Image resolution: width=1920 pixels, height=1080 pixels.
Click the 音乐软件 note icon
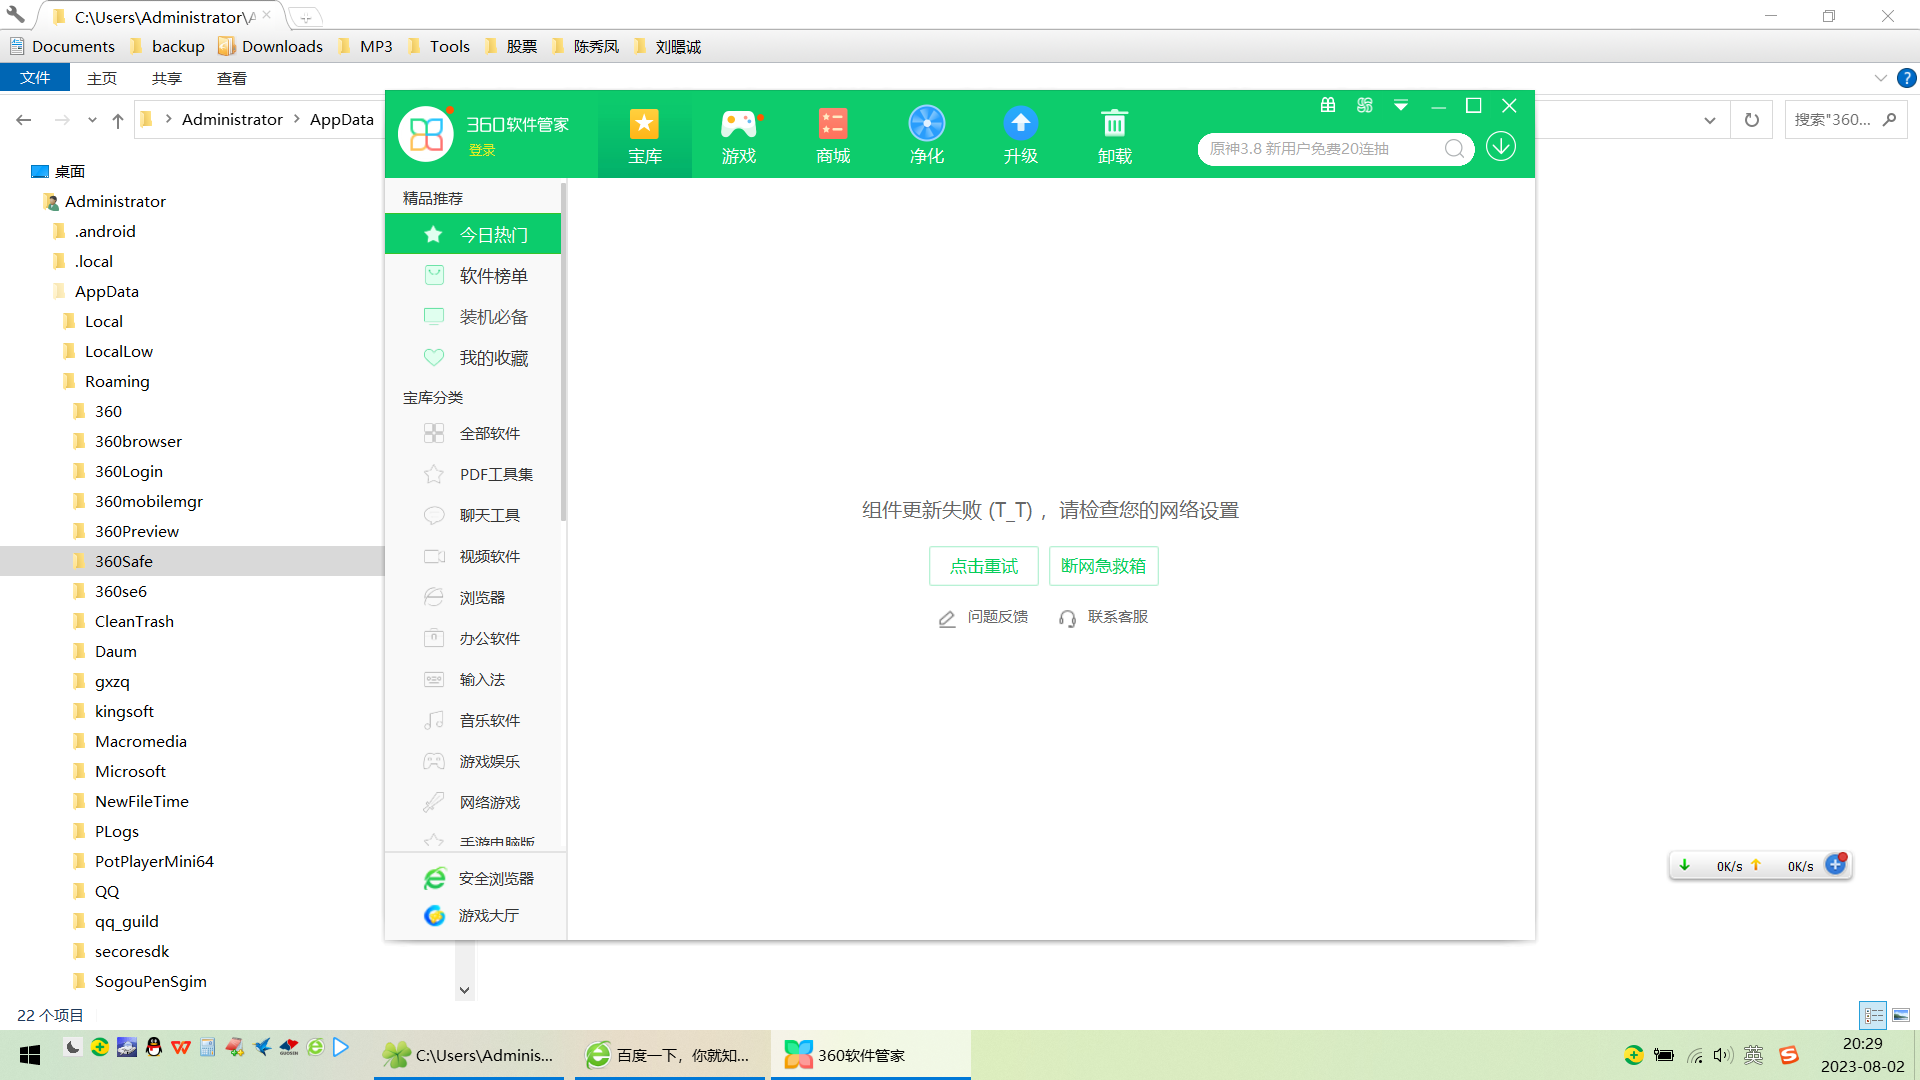coord(434,720)
